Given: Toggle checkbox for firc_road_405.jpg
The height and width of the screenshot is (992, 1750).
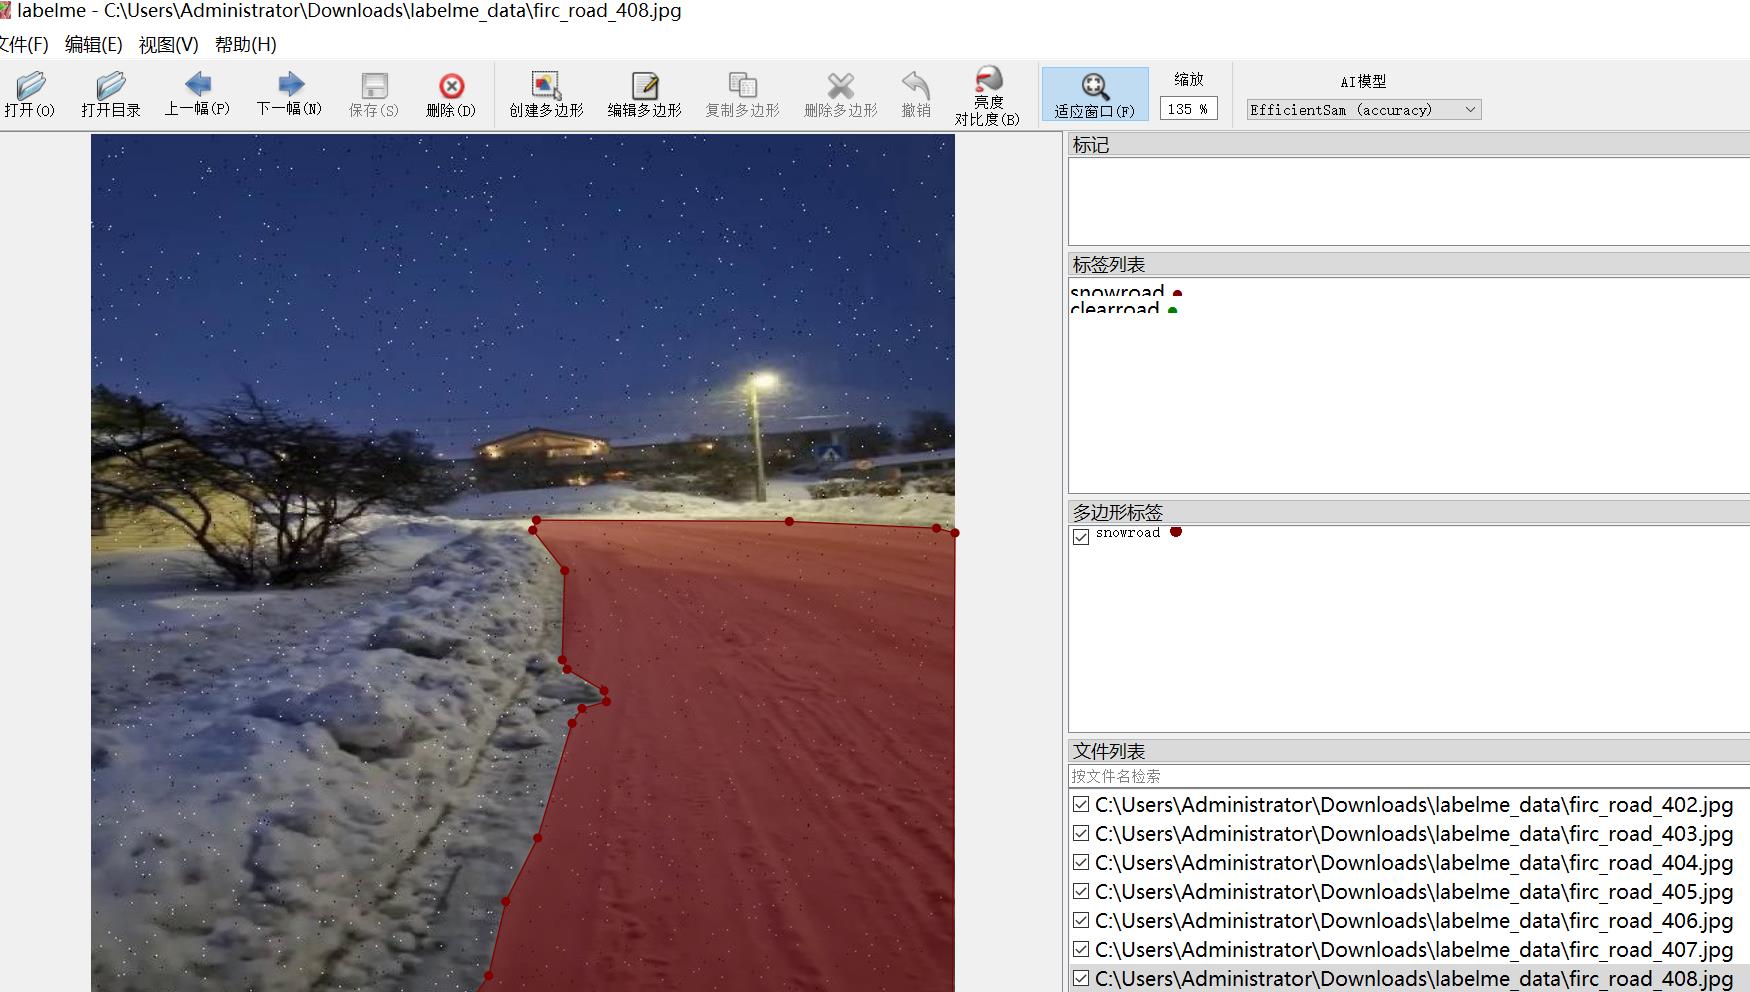Looking at the screenshot, I should (1081, 892).
